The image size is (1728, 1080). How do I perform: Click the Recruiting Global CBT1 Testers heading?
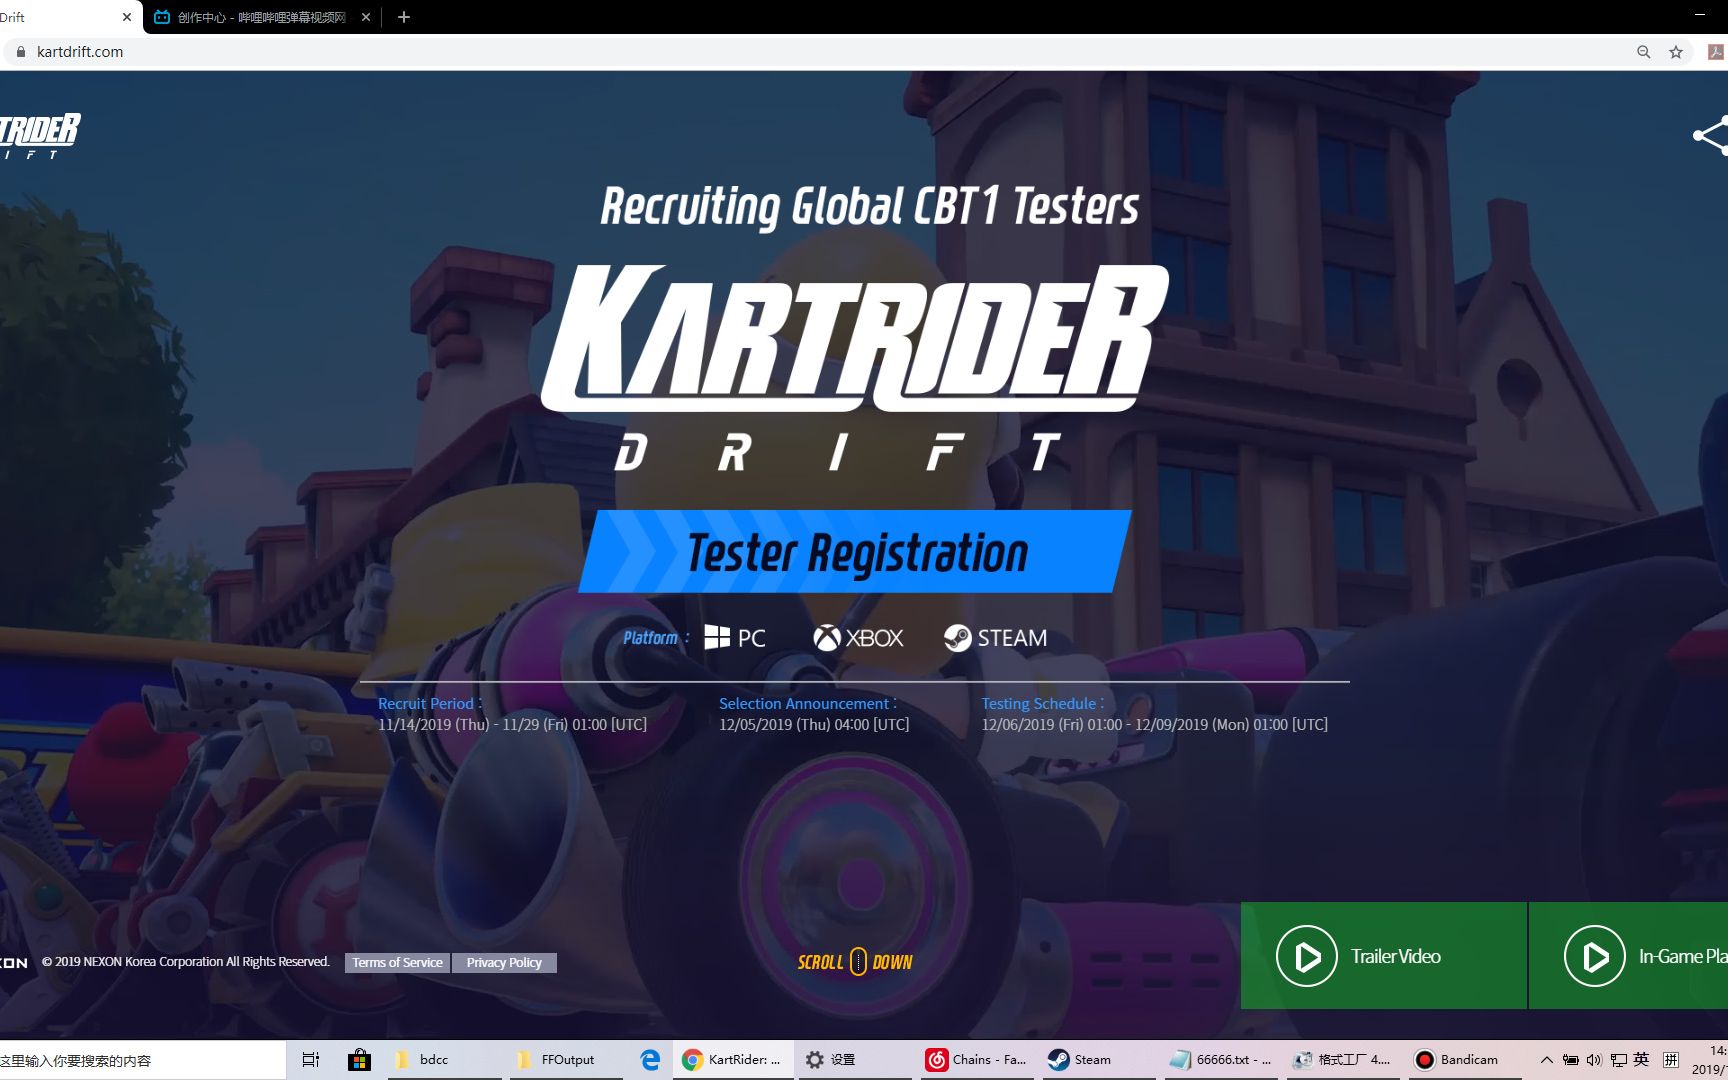coord(869,207)
